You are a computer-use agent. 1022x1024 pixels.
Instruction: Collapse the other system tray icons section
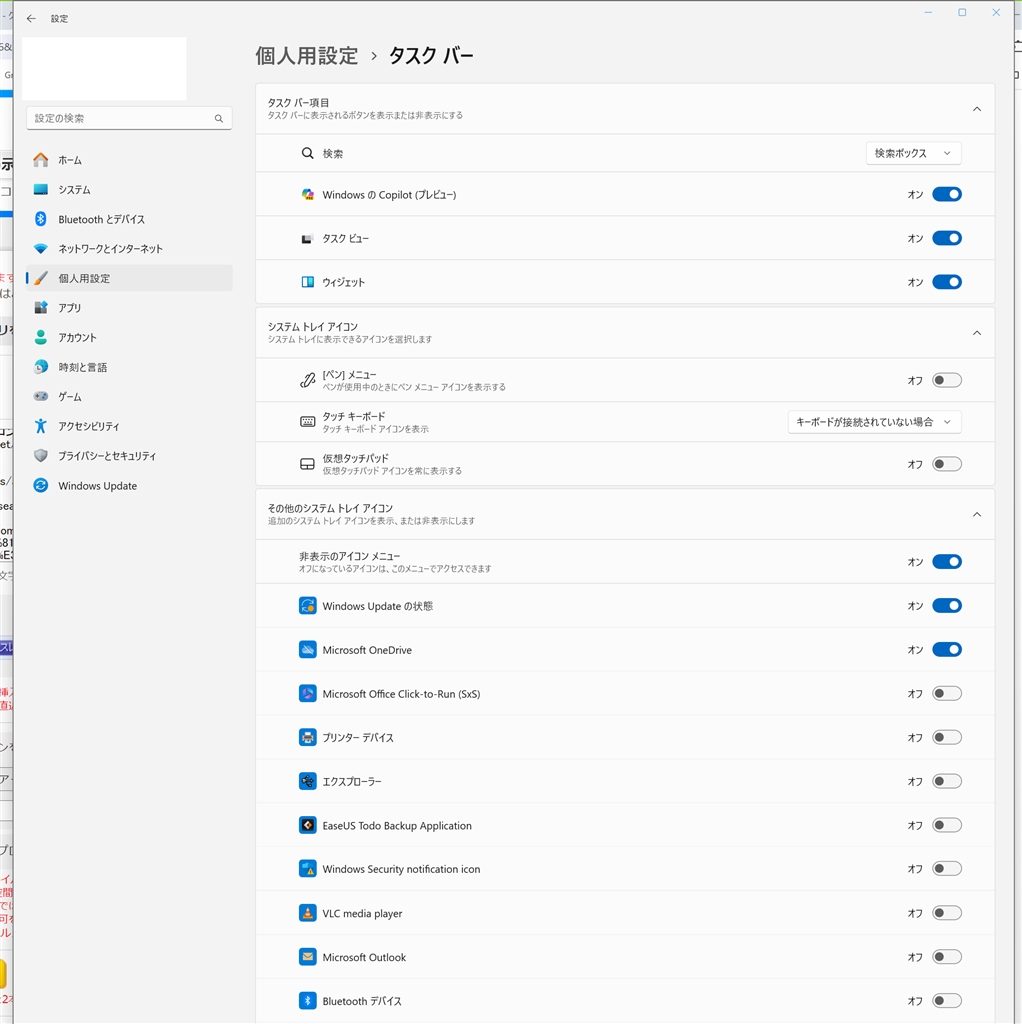click(x=977, y=515)
